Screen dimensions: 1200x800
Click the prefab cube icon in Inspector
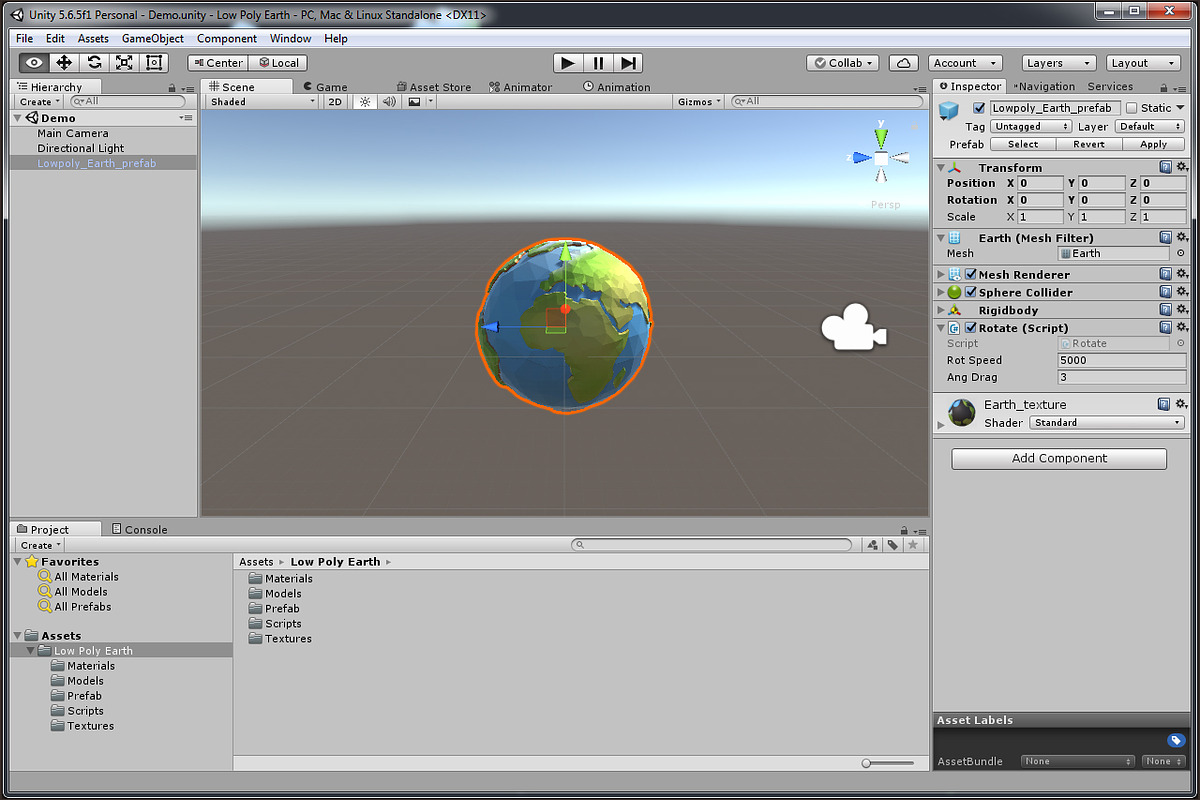(948, 110)
